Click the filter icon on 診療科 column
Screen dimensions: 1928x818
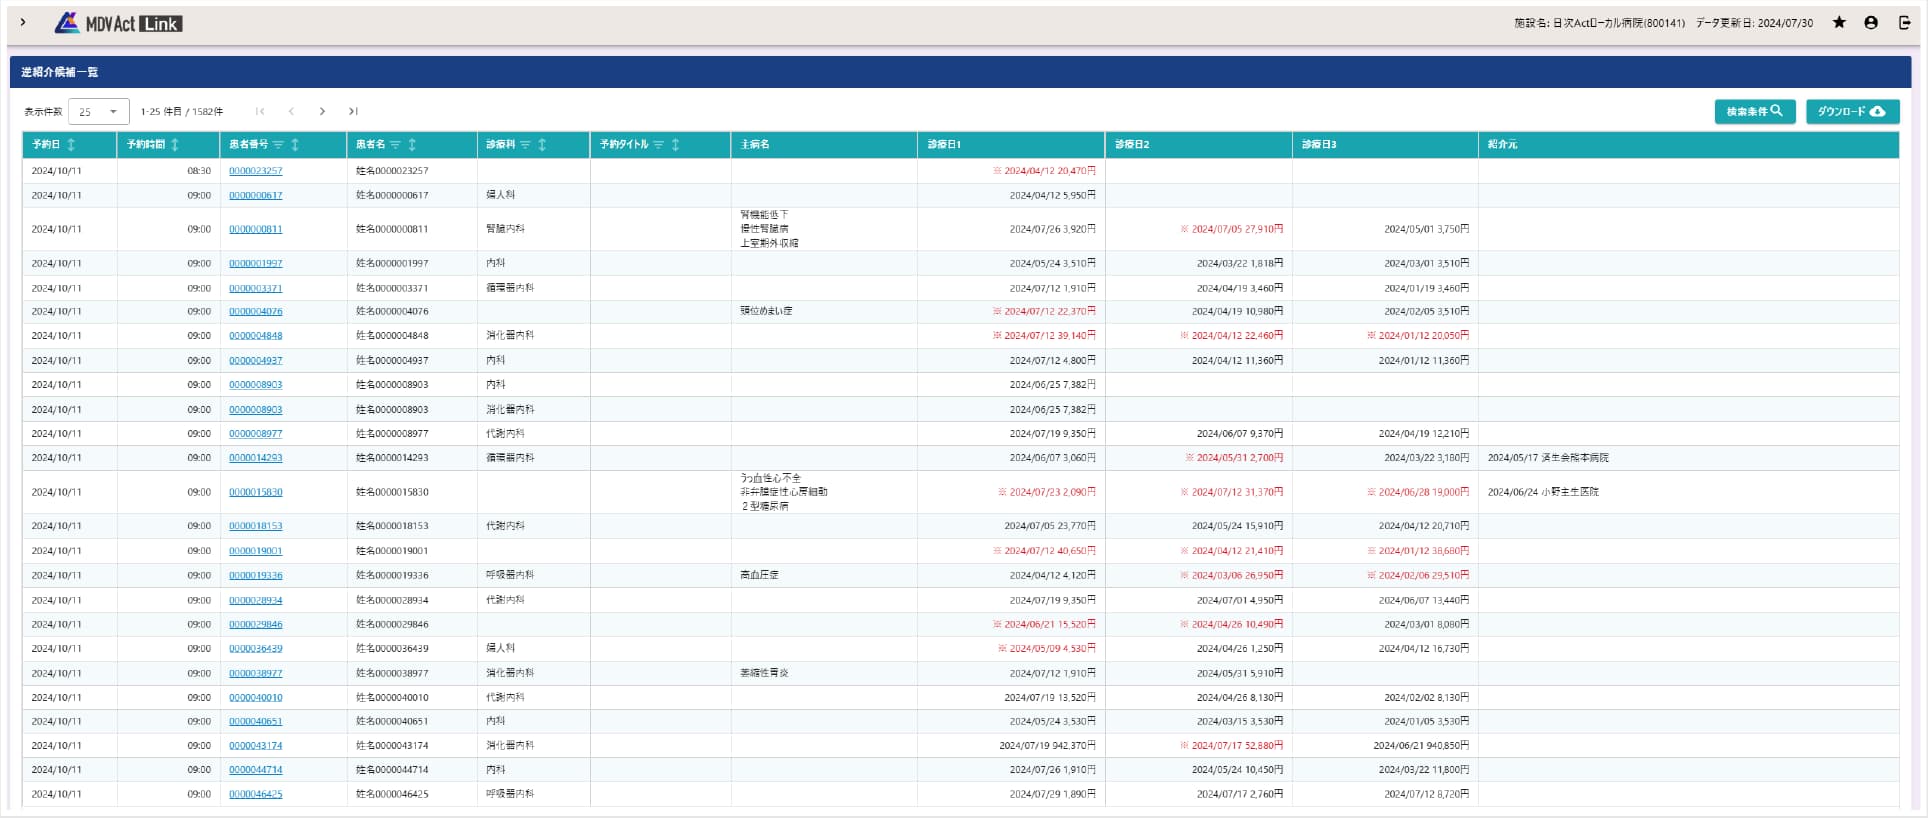pyautogui.click(x=525, y=145)
